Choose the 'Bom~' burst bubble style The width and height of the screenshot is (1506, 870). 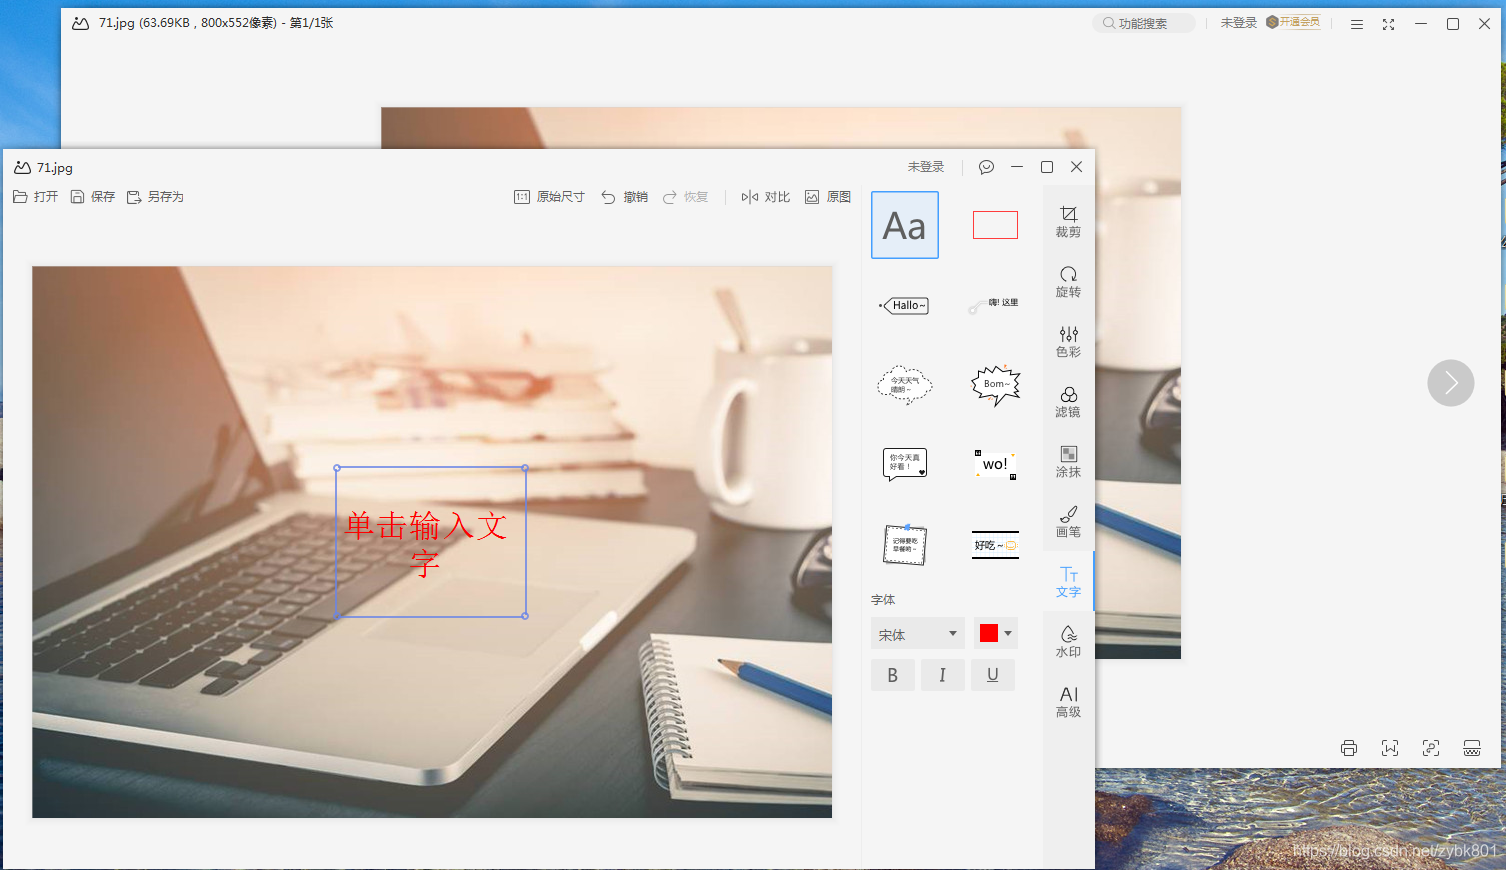(996, 384)
